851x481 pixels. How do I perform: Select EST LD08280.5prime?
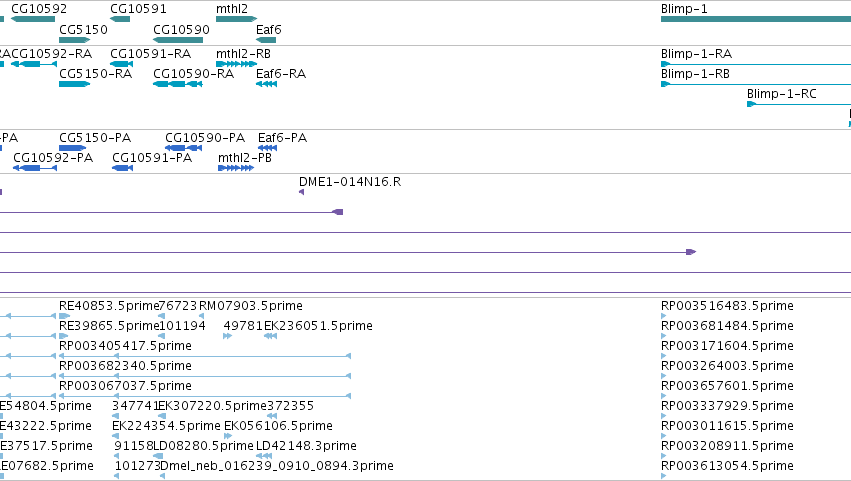203,447
